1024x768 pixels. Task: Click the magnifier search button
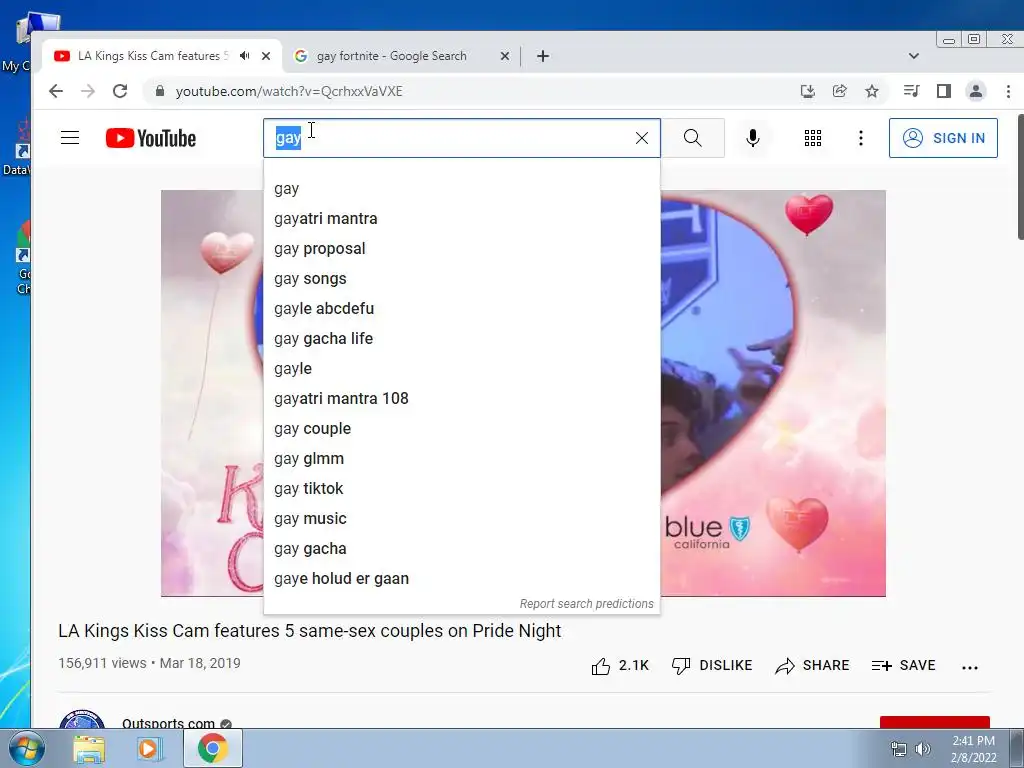693,138
